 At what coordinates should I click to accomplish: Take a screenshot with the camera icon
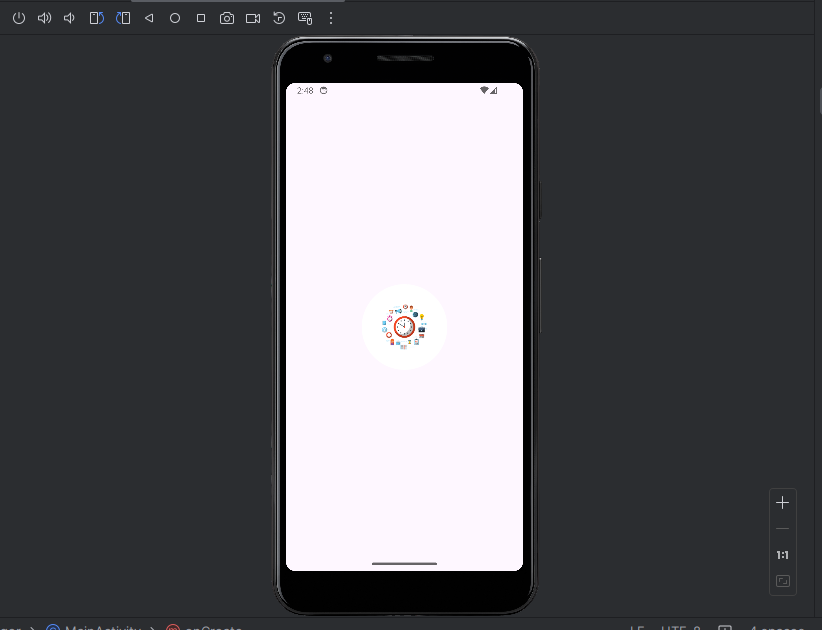227,18
